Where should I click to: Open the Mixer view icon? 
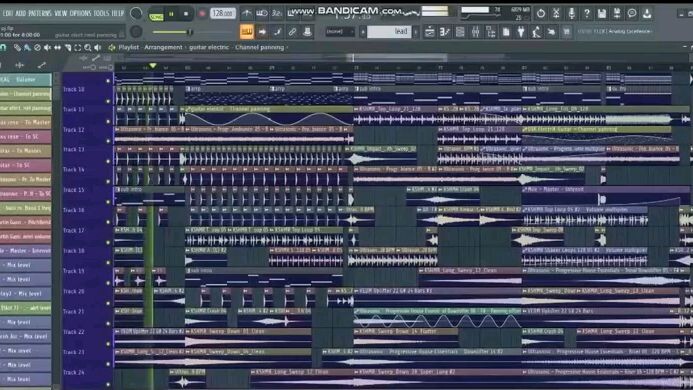476,32
